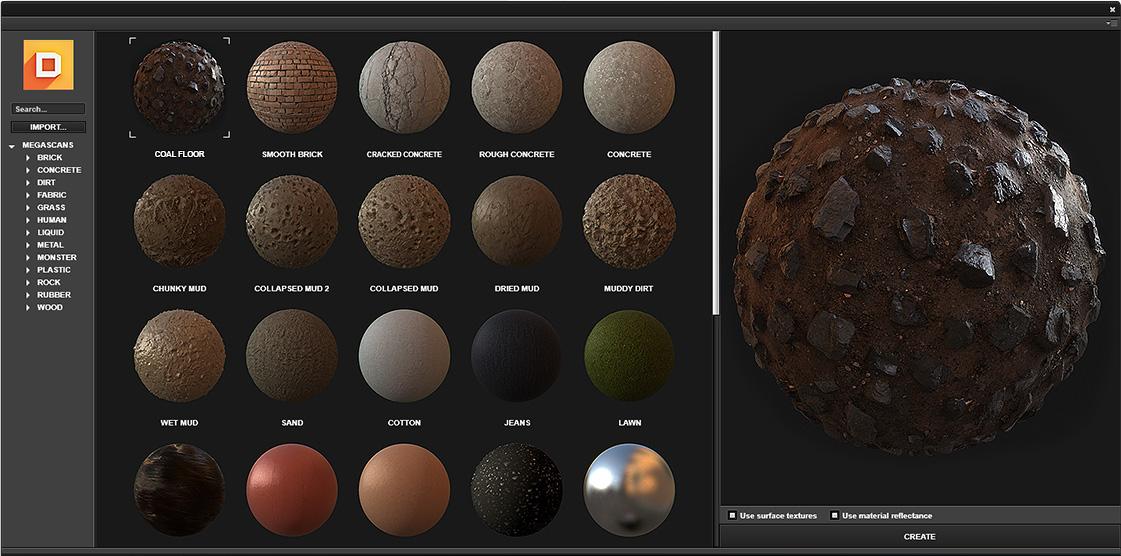Select the Collapsed Mud 2 material sphere
The height and width of the screenshot is (556, 1121).
click(292, 222)
